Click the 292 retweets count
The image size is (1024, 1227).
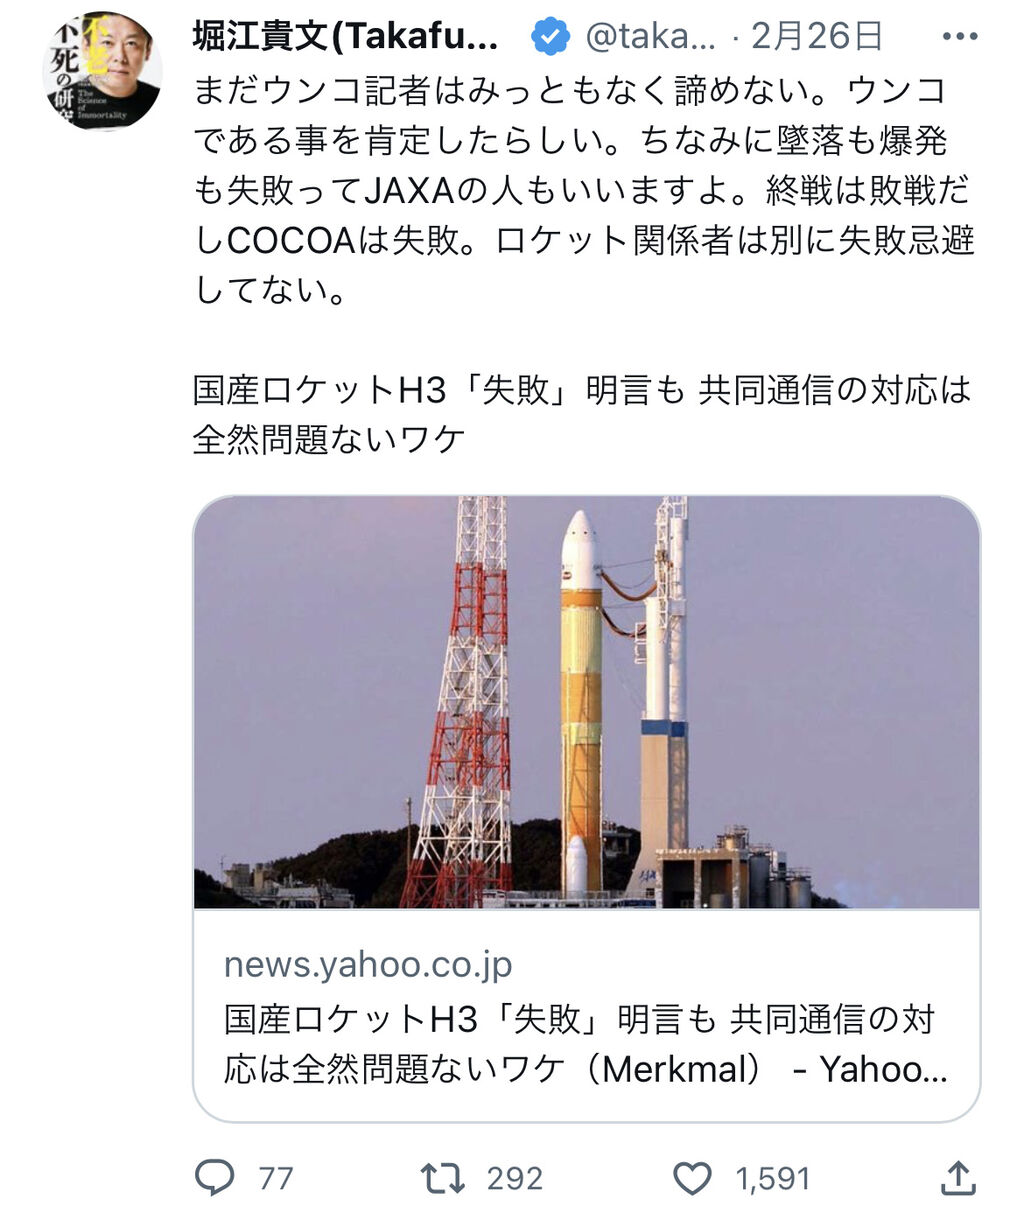point(514,1178)
